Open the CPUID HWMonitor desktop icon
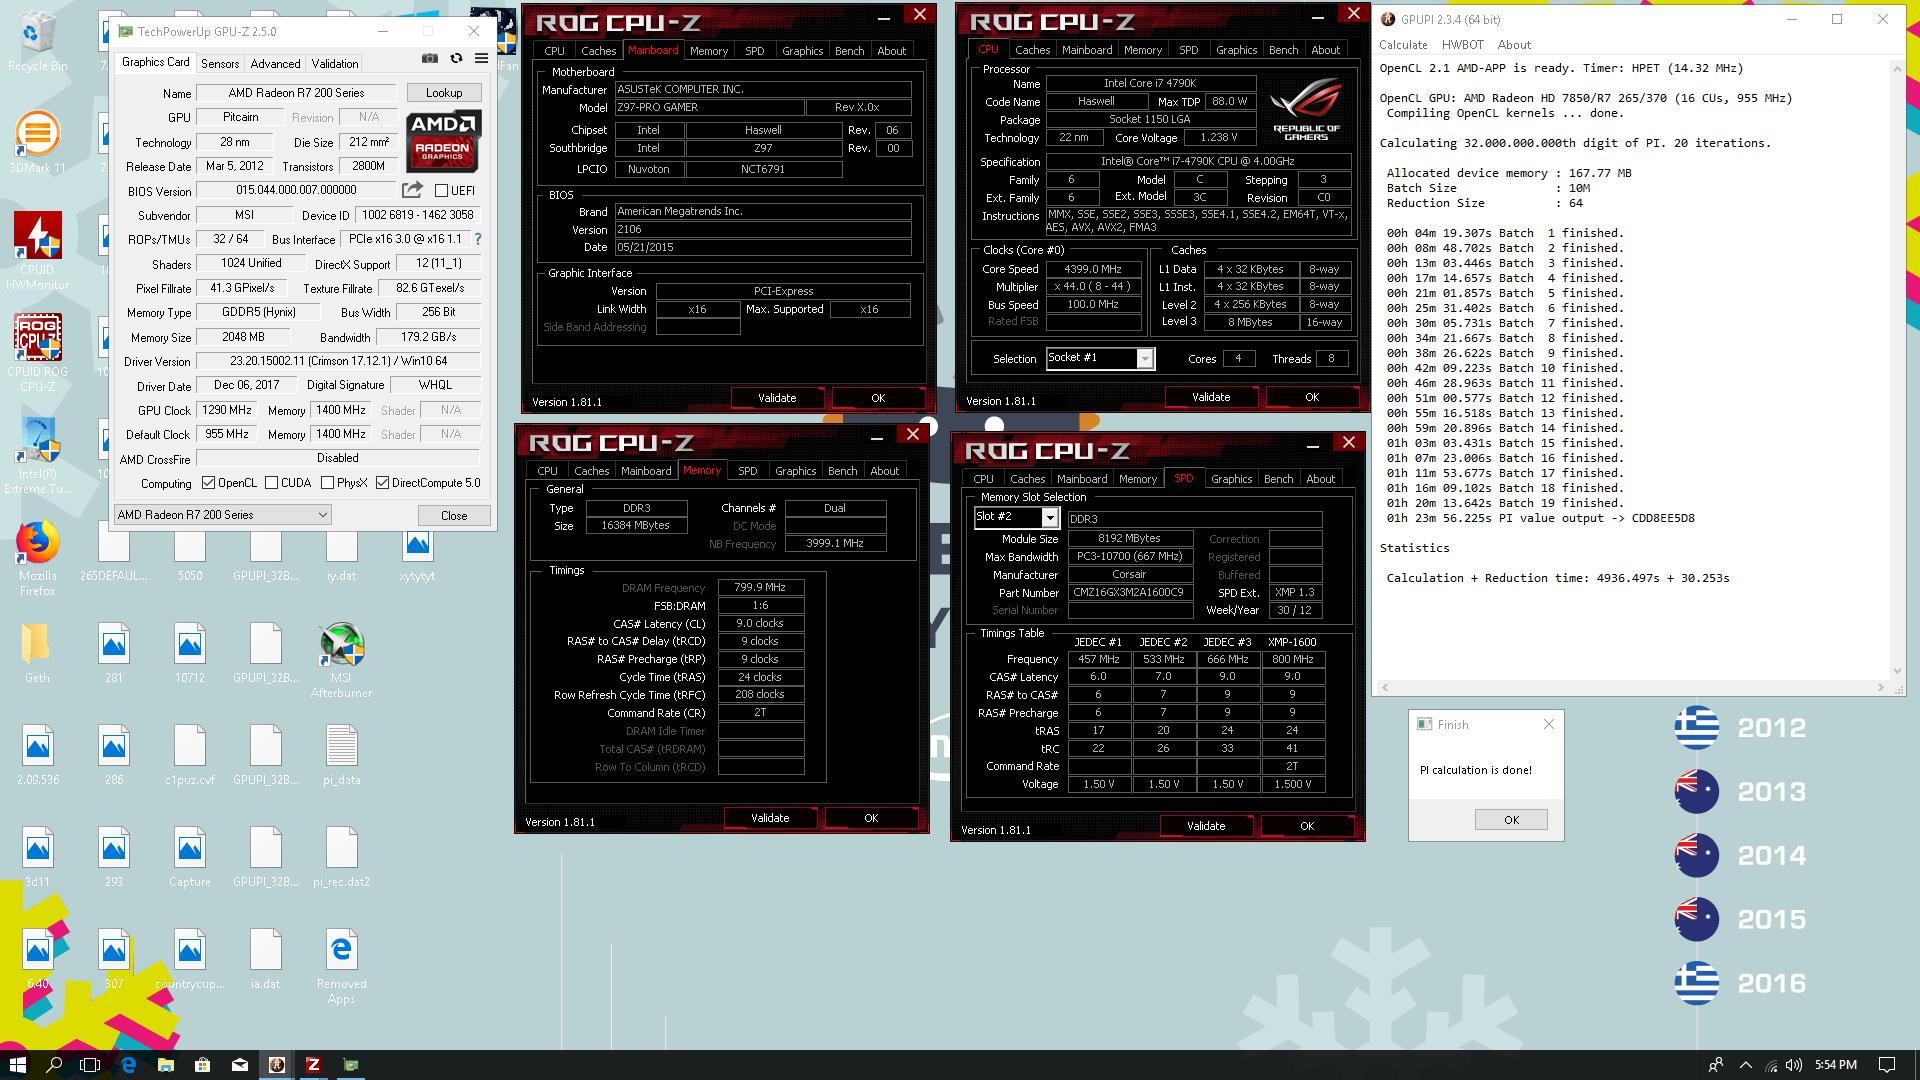Screen dimensions: 1920x1080 coord(37,251)
